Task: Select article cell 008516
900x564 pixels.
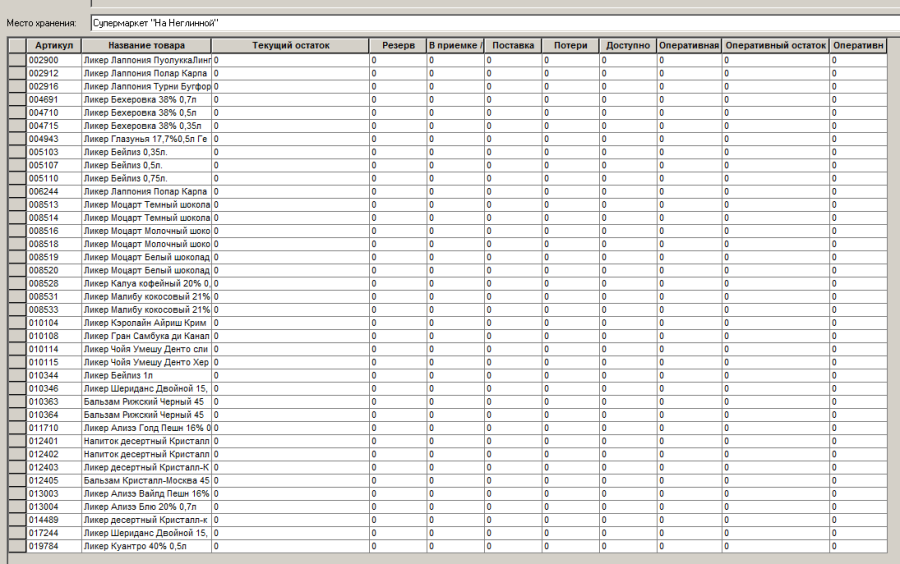Action: (54, 231)
